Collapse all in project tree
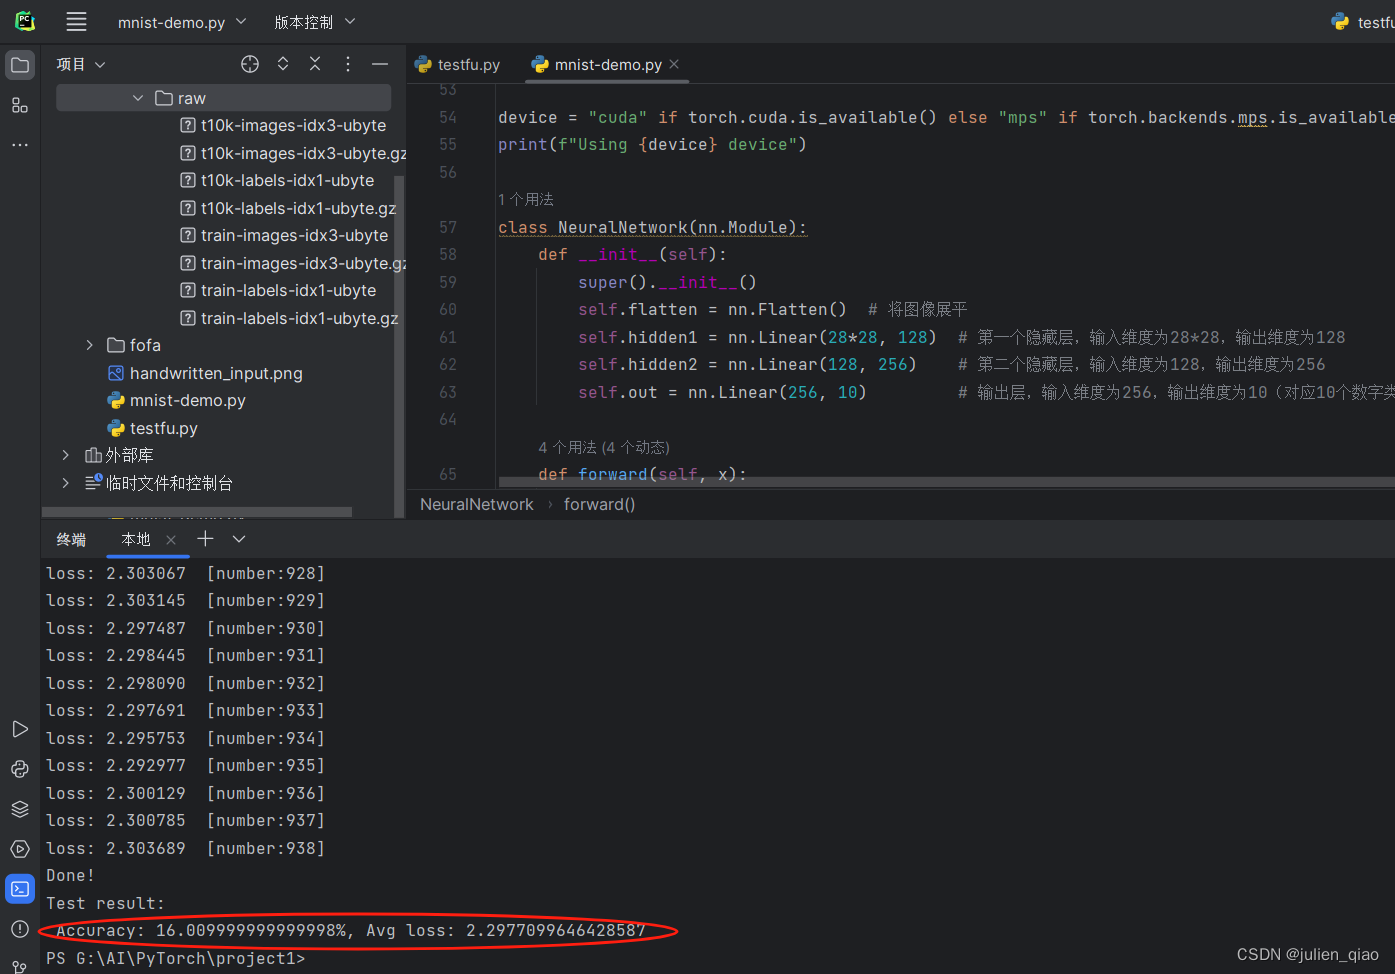The height and width of the screenshot is (974, 1395). pos(315,64)
